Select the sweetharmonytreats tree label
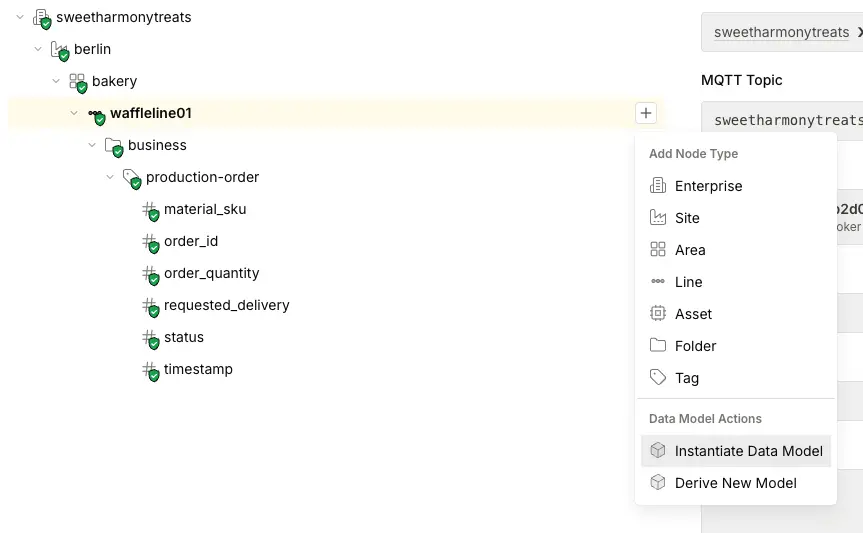The image size is (863, 533). click(x=124, y=17)
